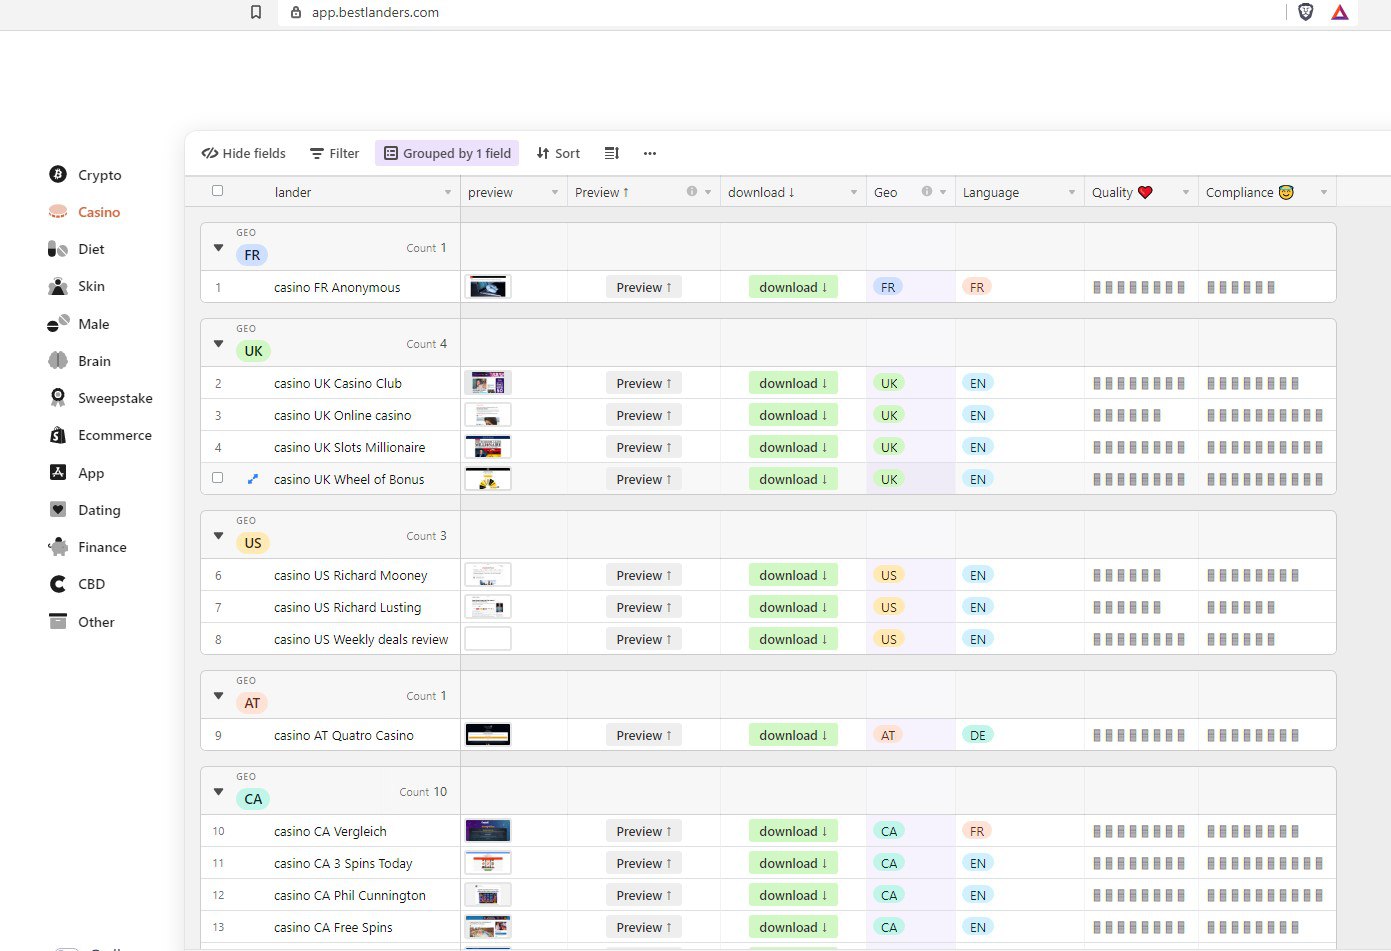Click the DE language tag for Quatro Casino
Viewport: 1391px width, 951px height.
click(x=977, y=735)
